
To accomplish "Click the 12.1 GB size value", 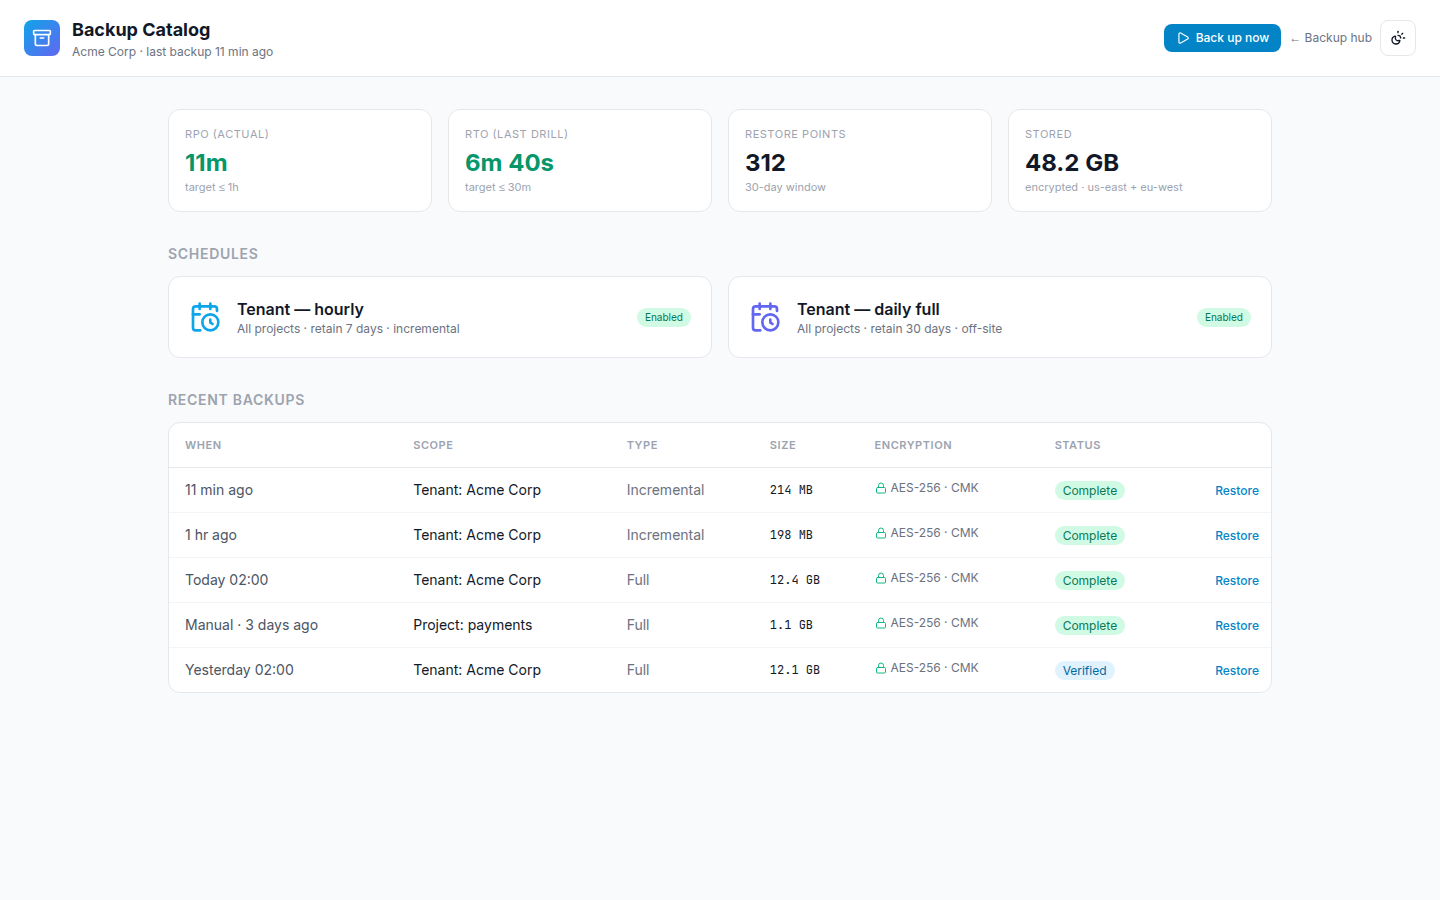I will pyautogui.click(x=795, y=670).
